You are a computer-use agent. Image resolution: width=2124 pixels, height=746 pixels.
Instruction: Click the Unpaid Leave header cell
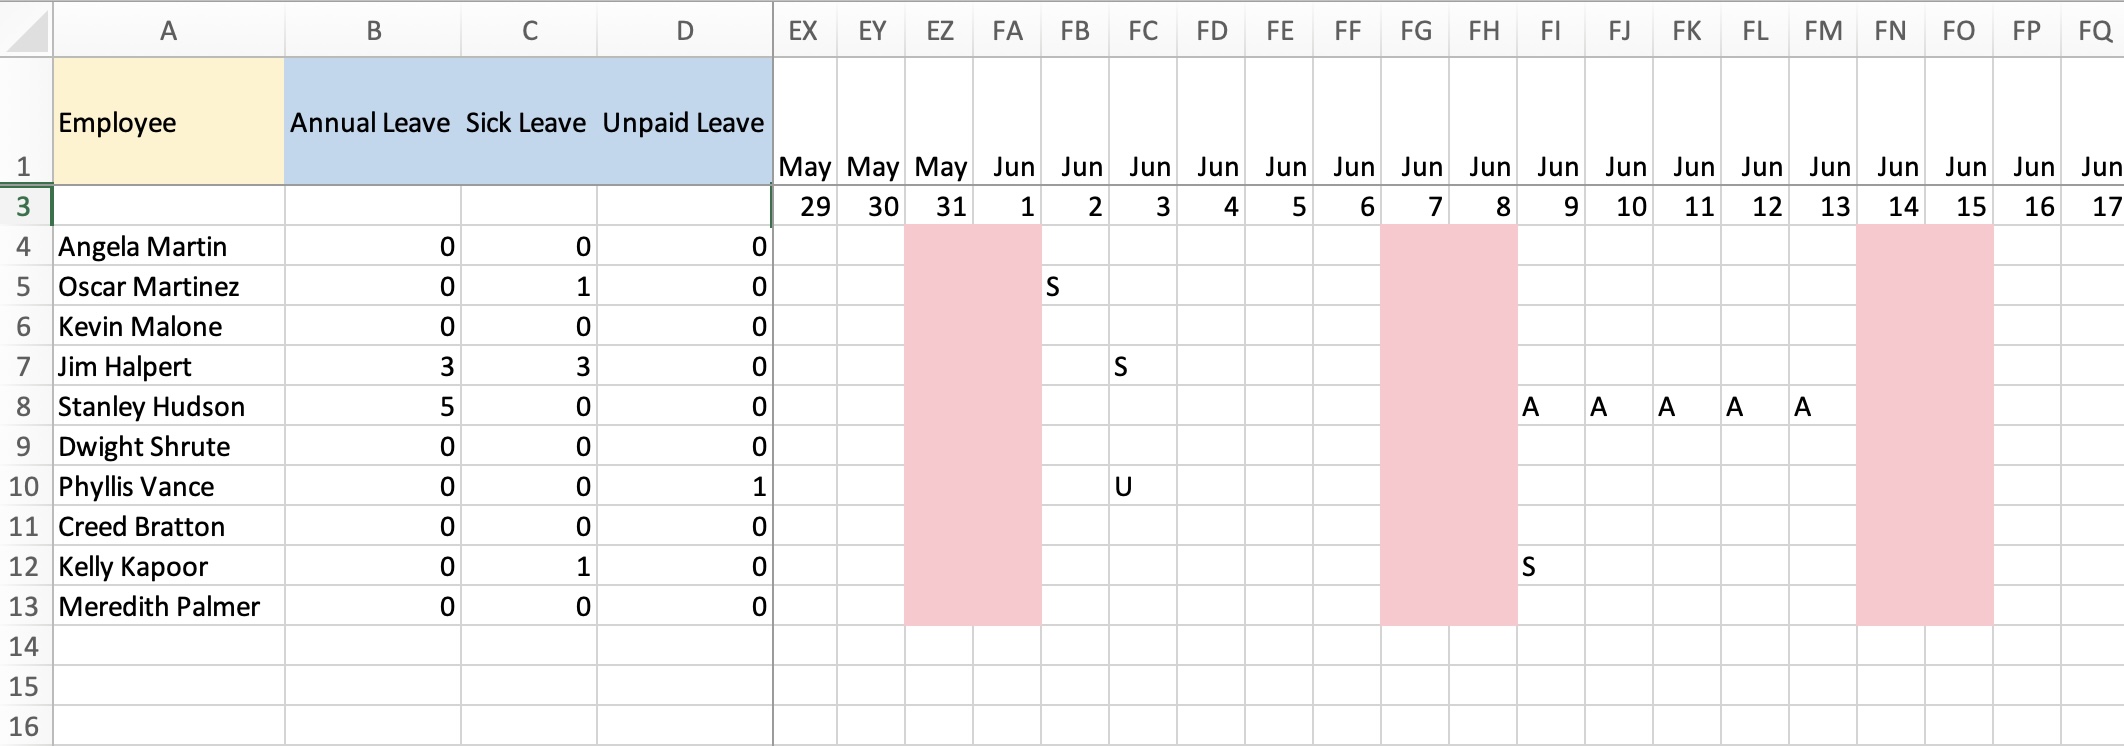685,122
